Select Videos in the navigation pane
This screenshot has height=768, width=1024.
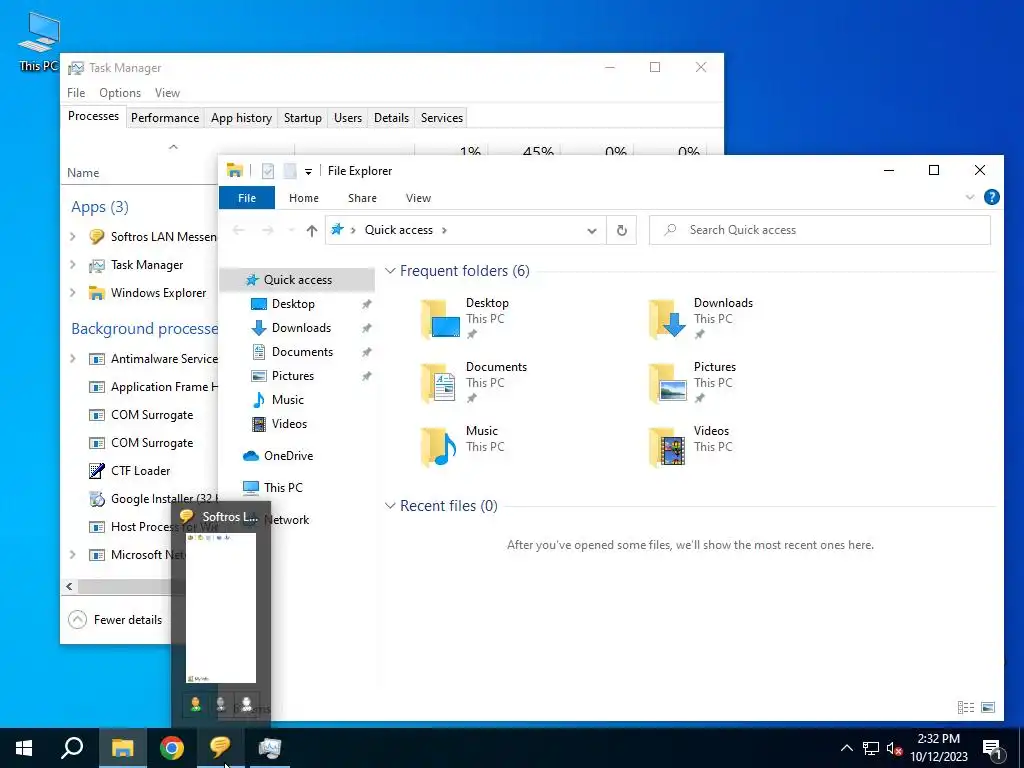289,424
